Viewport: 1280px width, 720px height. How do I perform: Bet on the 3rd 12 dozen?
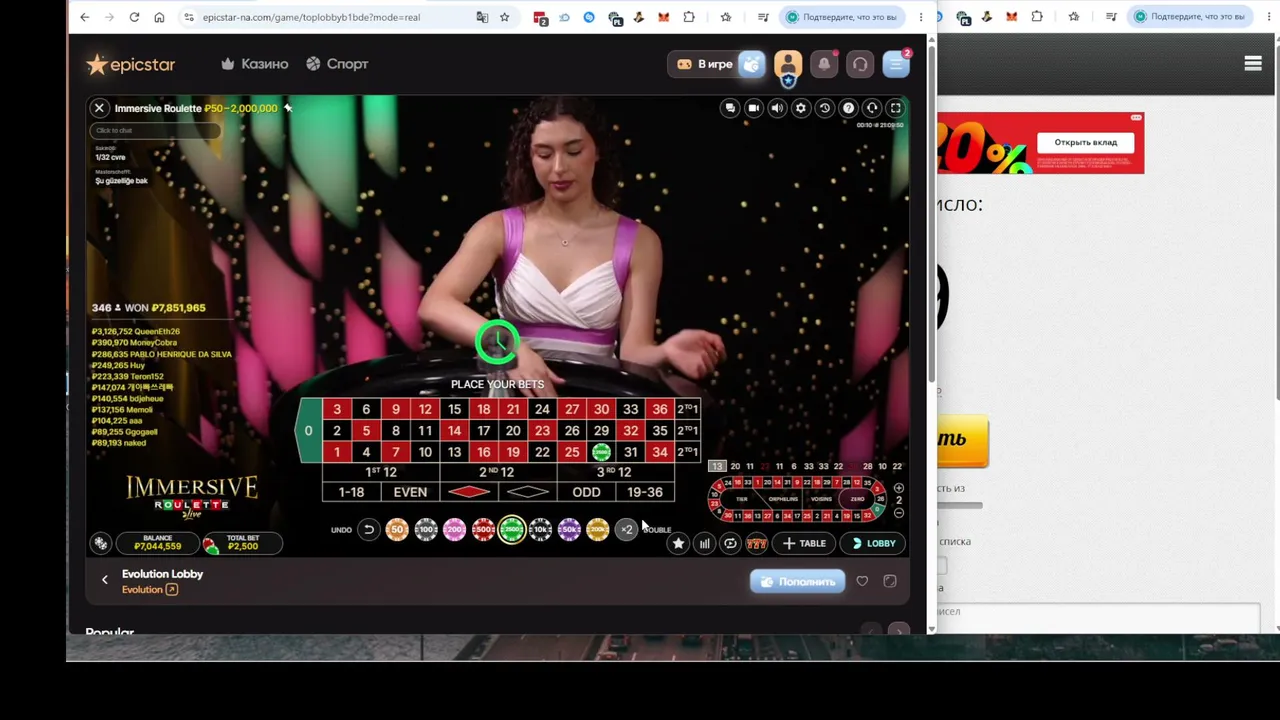click(x=614, y=472)
